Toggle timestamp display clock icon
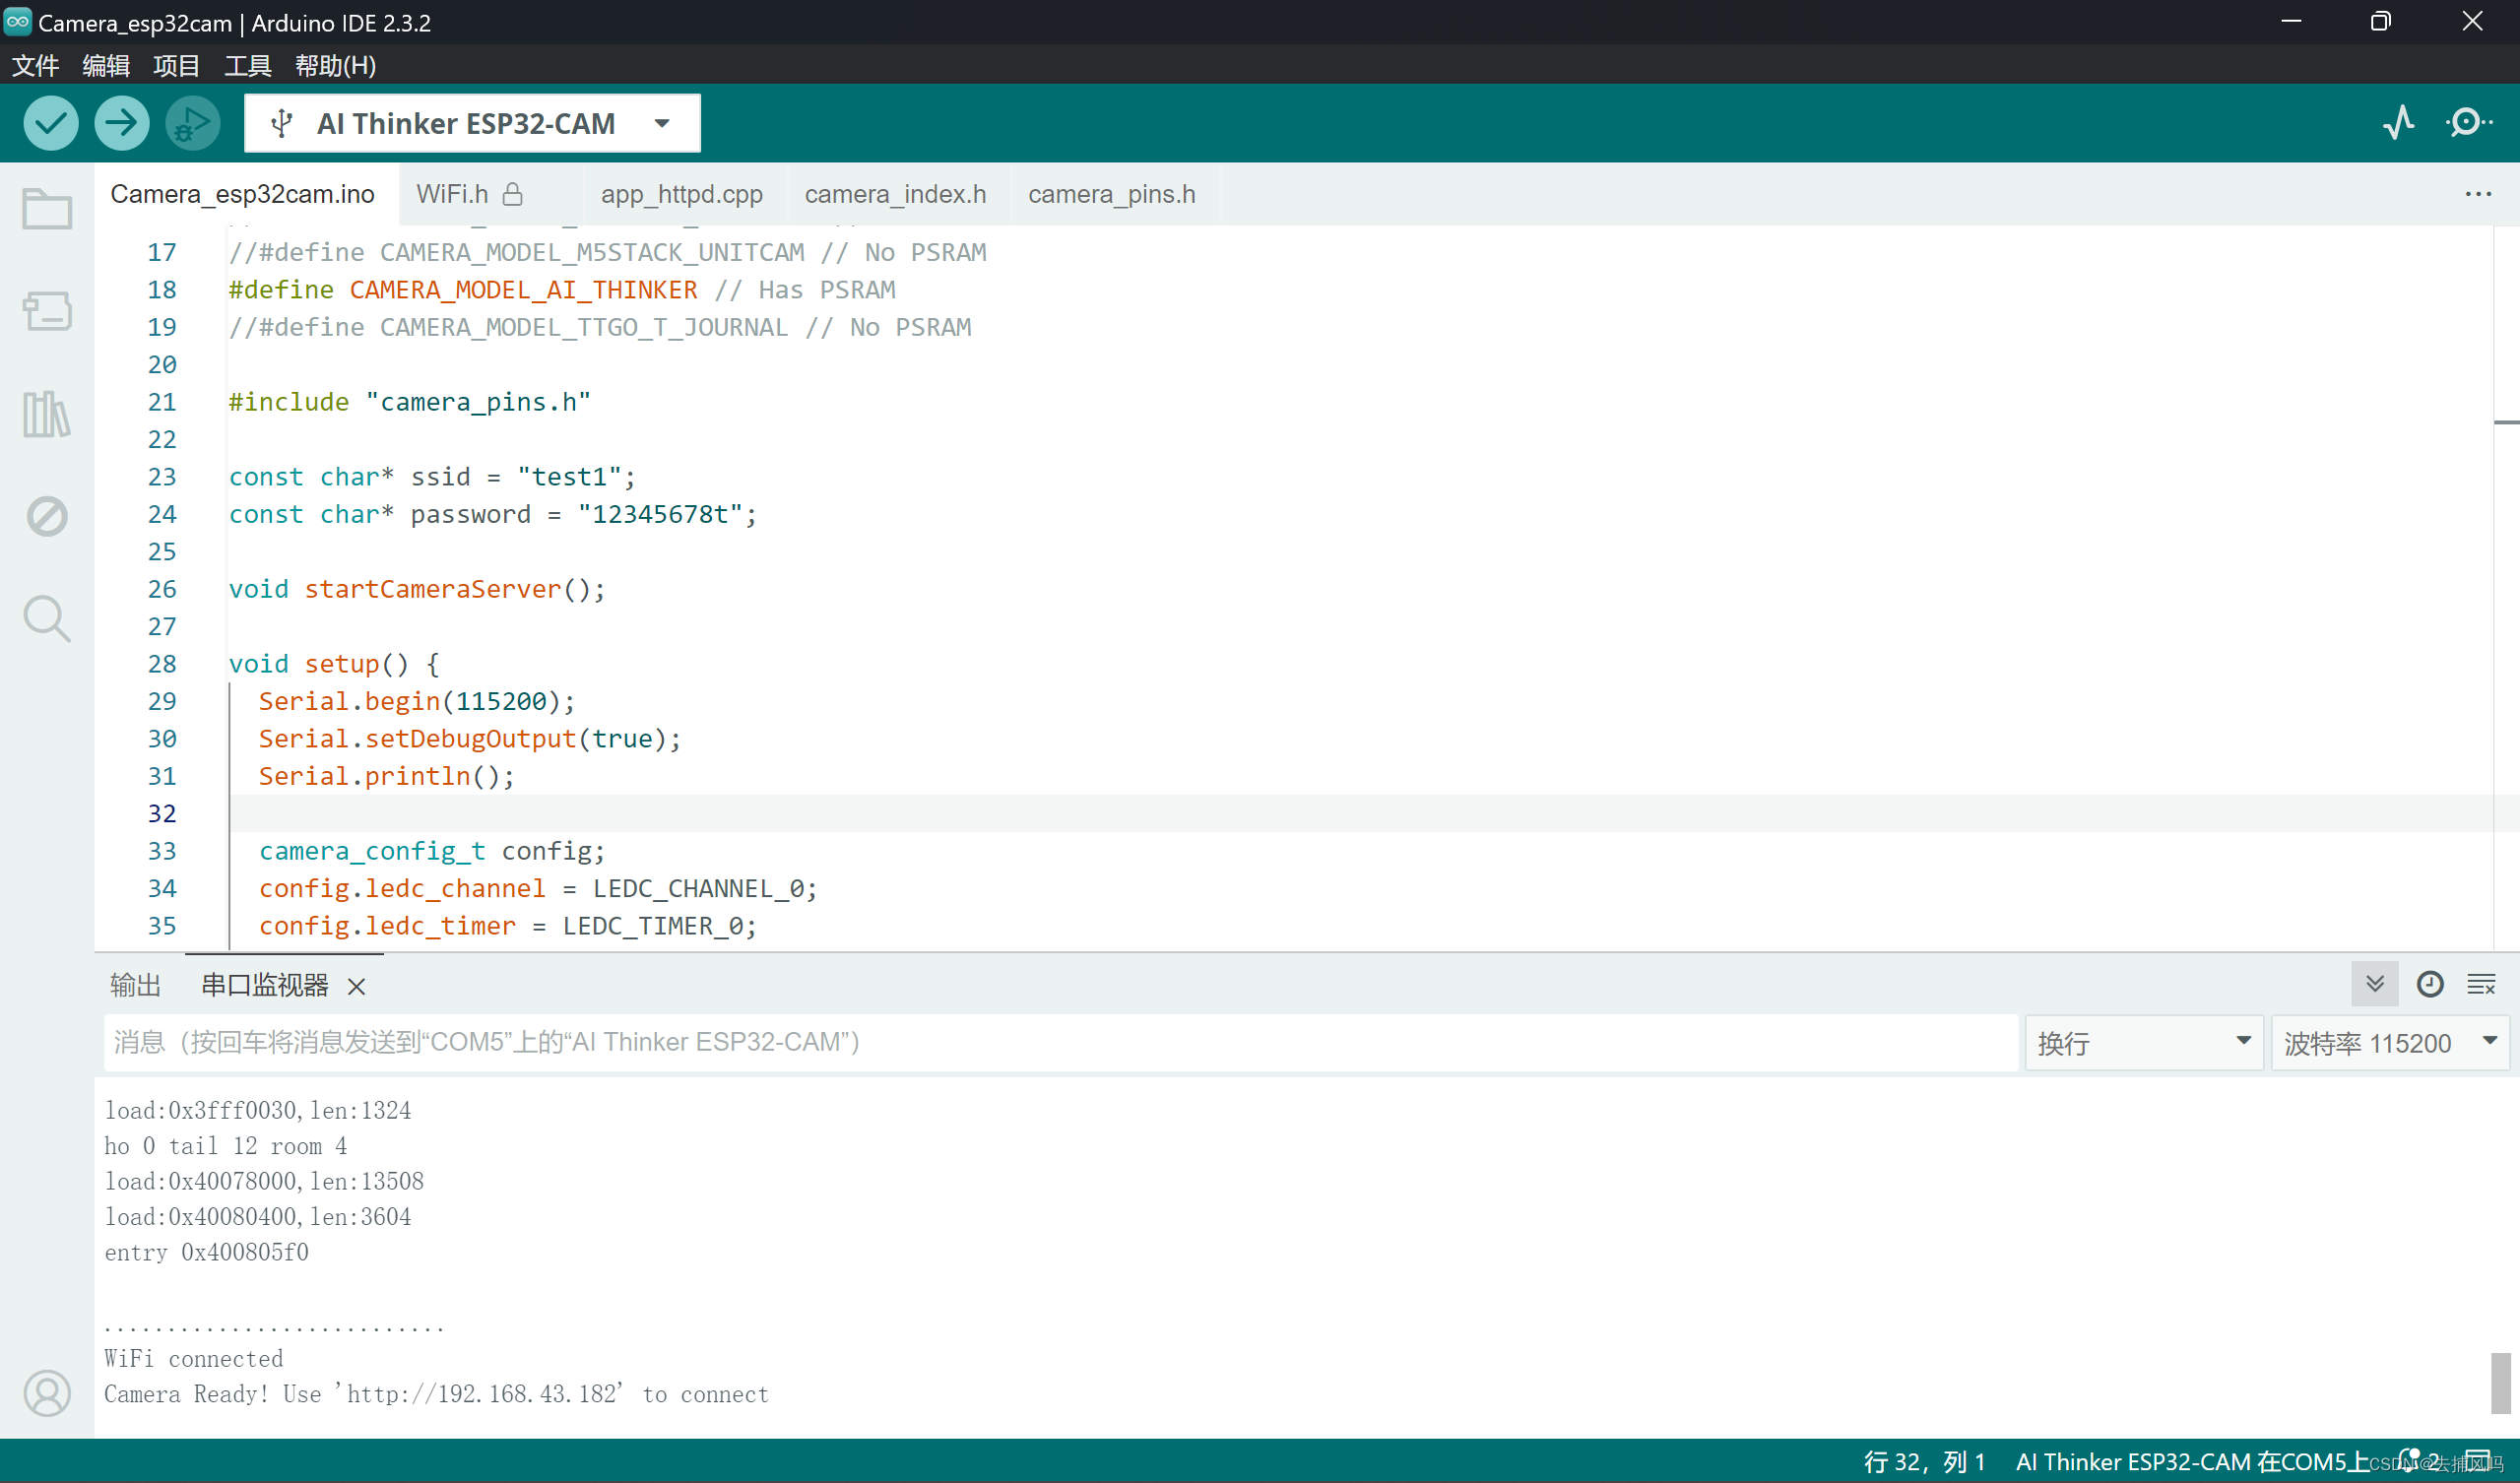This screenshot has height=1483, width=2520. (2429, 984)
